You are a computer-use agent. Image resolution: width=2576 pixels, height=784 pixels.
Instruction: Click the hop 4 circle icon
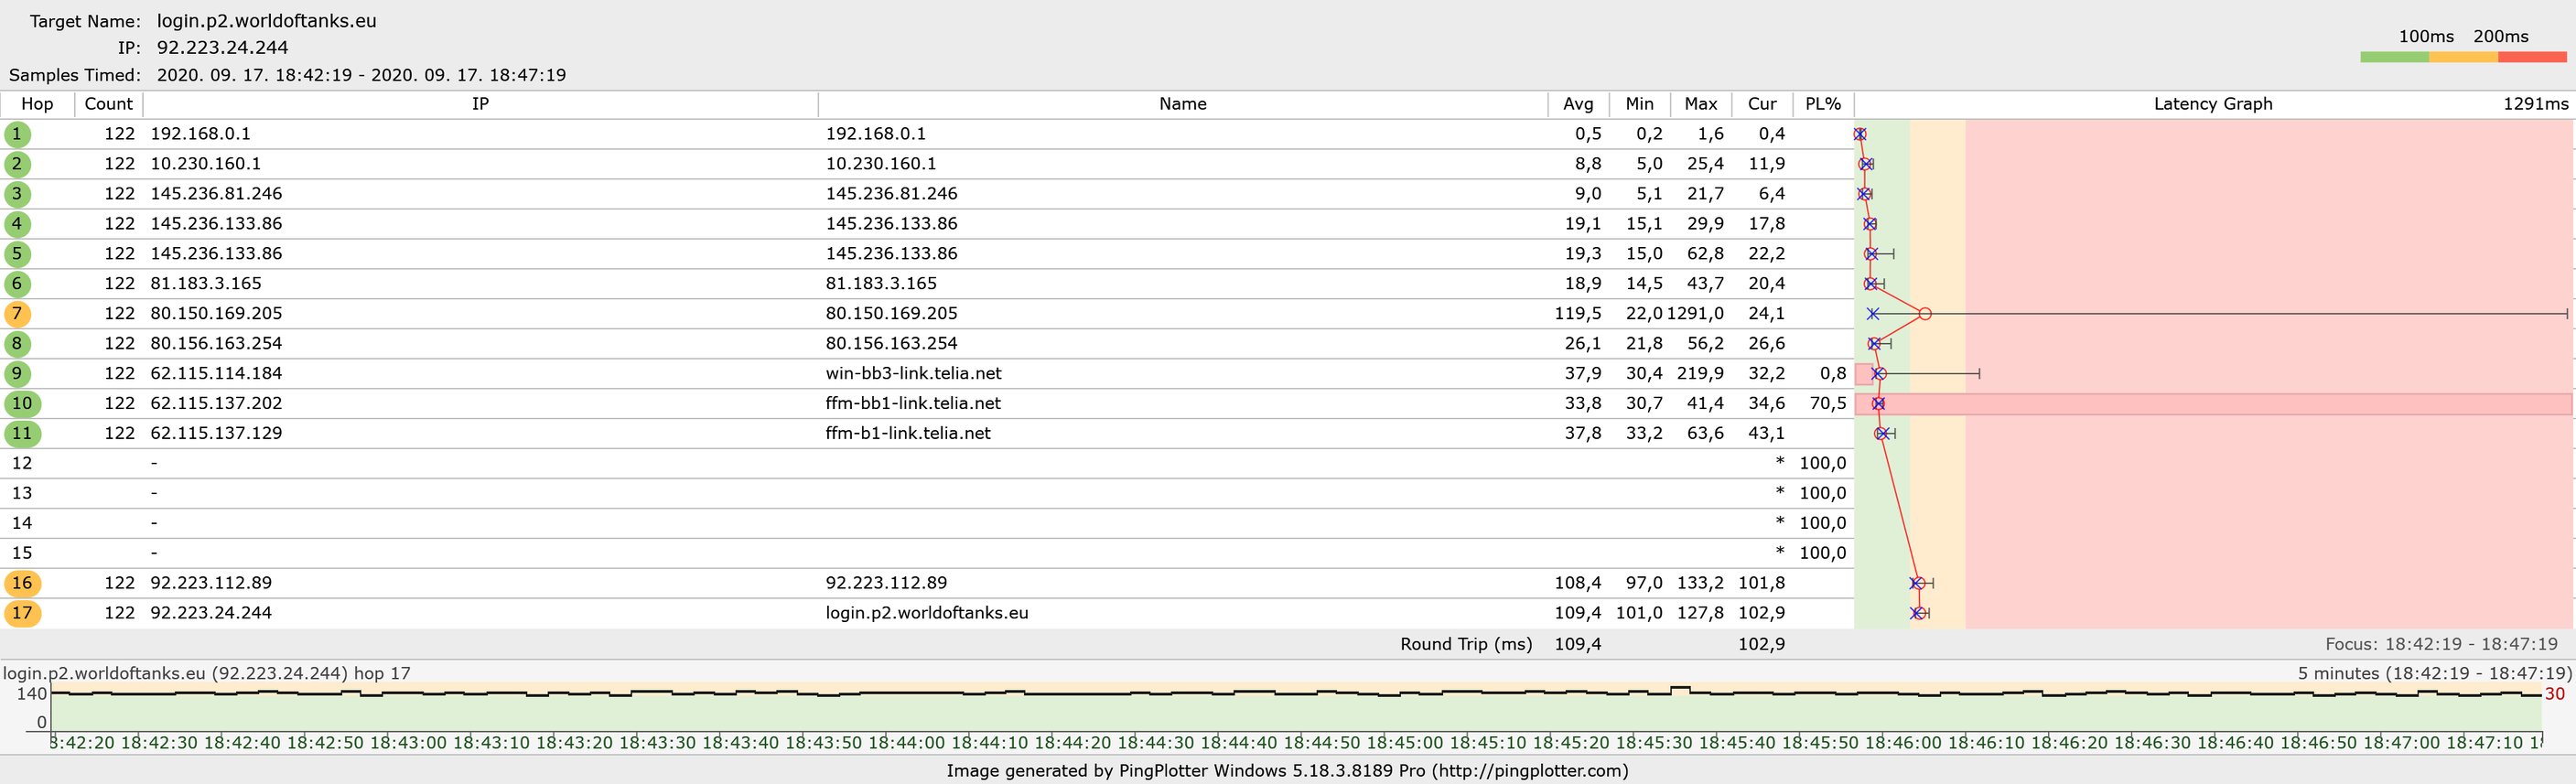pos(17,224)
